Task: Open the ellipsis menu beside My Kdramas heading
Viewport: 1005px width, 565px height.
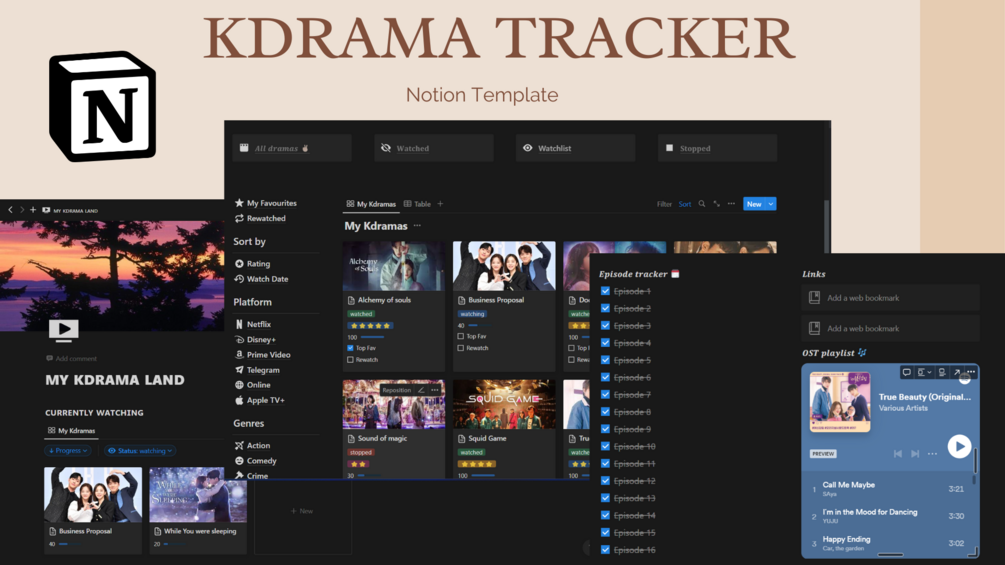Action: 417,225
